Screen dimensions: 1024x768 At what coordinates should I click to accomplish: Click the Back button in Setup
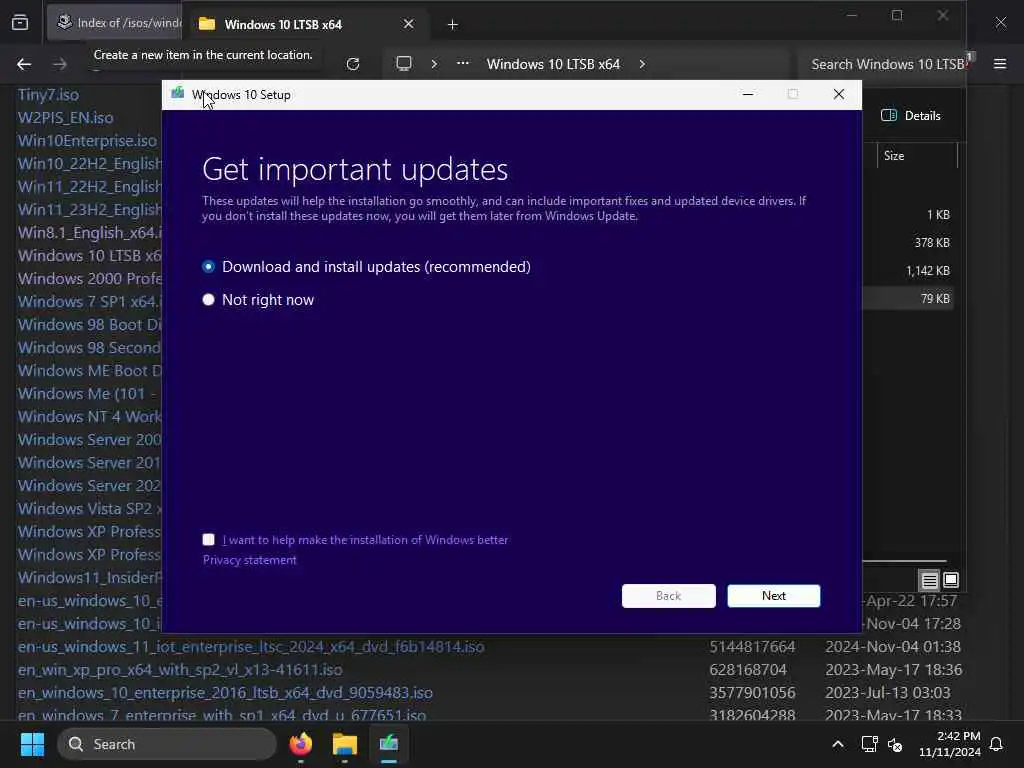click(668, 596)
